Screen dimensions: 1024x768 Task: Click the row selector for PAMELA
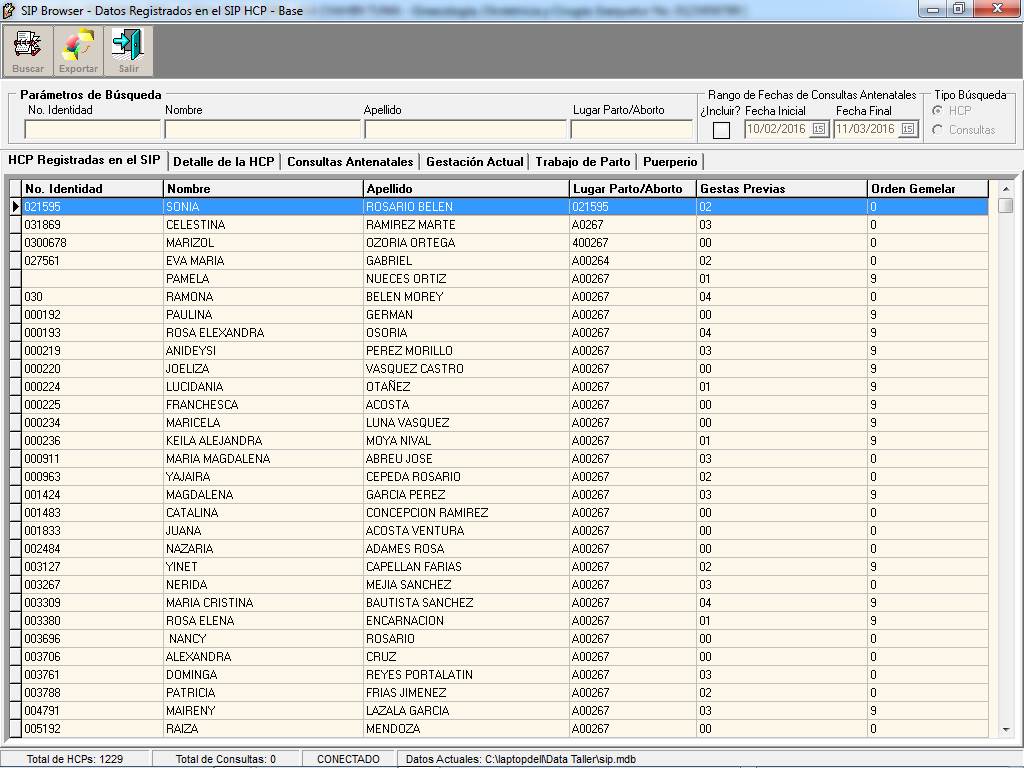coord(15,279)
